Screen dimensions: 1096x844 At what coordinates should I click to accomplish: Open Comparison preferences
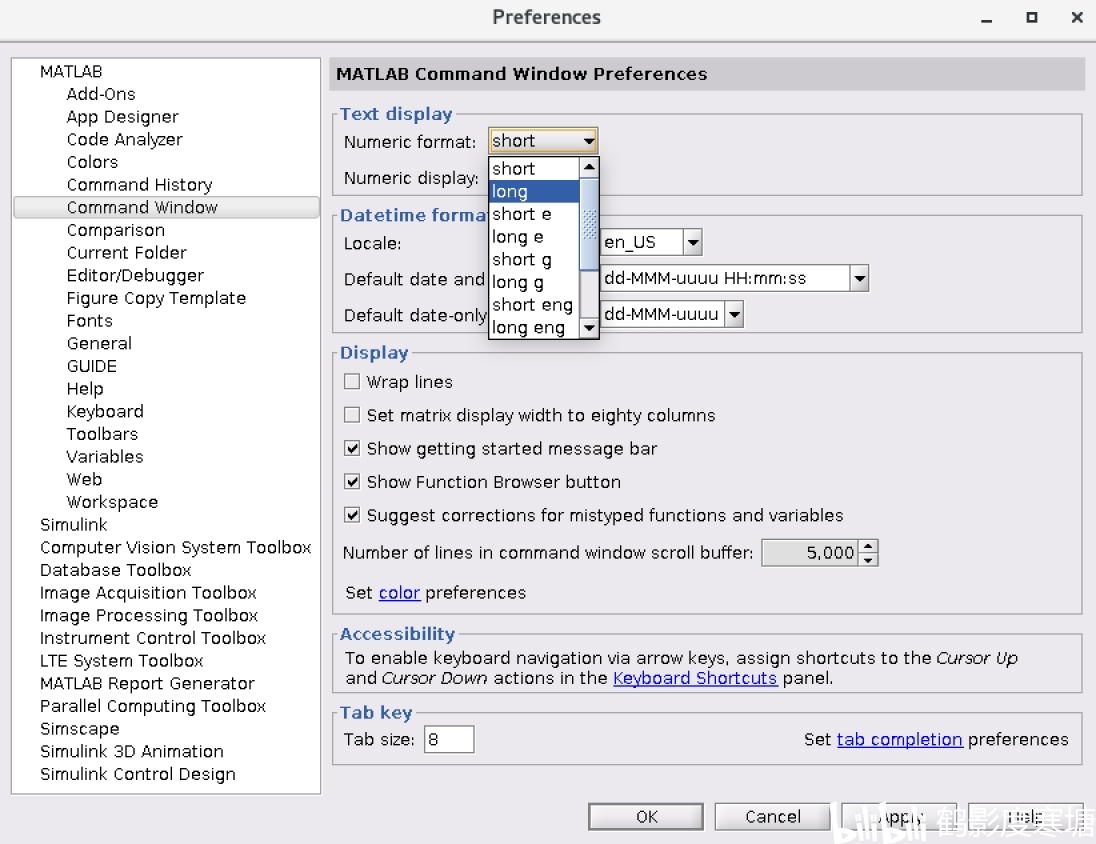[116, 230]
